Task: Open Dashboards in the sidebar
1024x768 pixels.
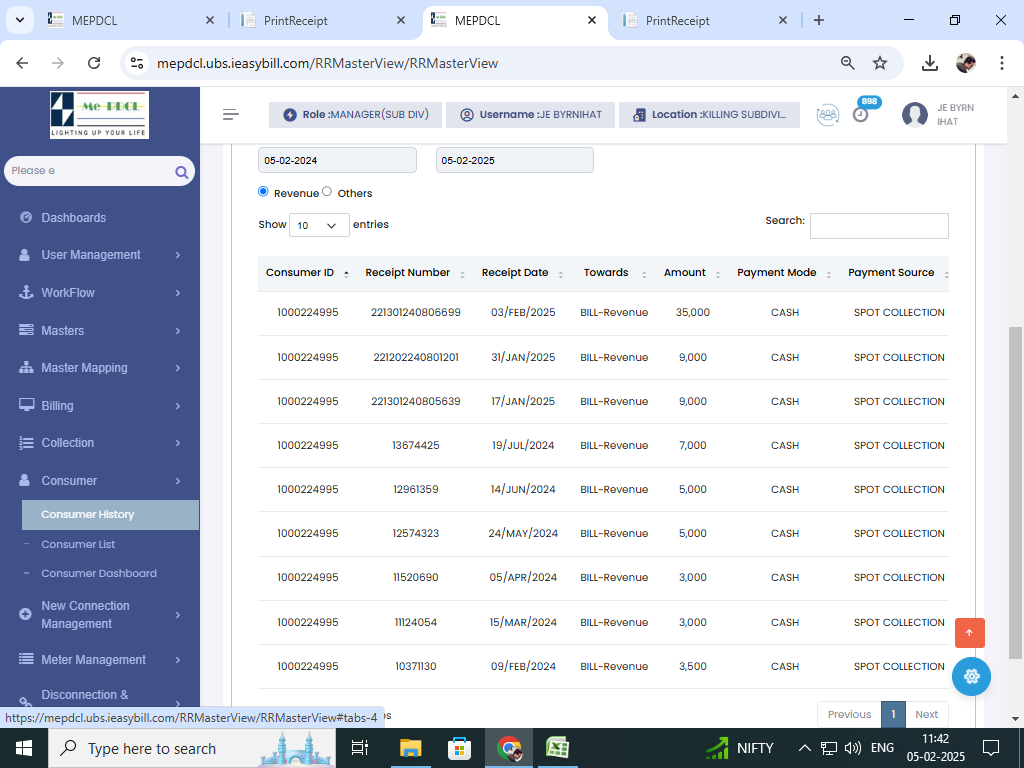Action: click(73, 218)
